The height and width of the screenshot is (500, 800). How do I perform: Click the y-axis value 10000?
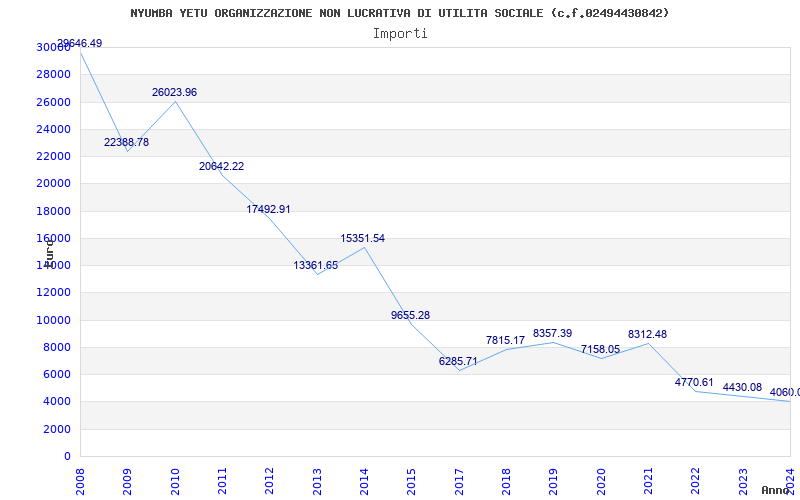click(x=54, y=320)
